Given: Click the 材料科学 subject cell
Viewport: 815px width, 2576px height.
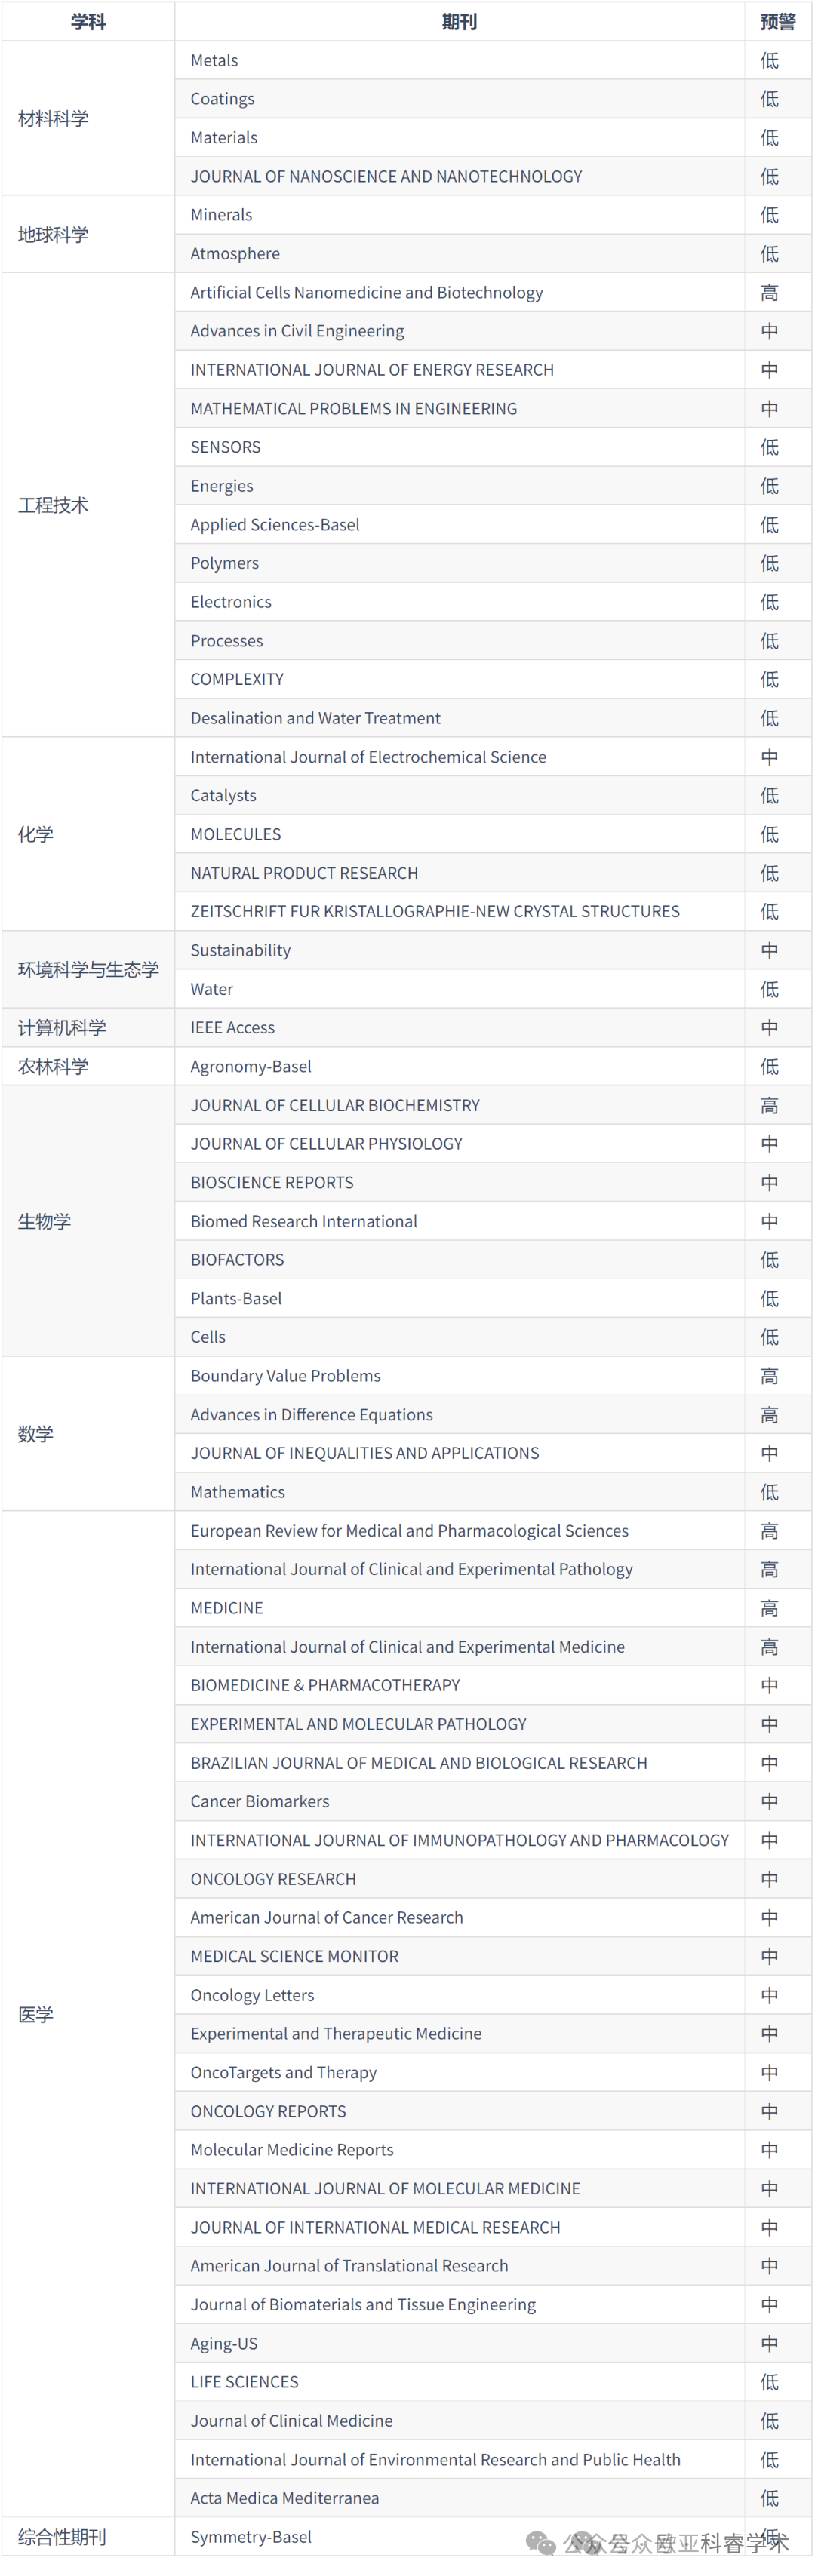Looking at the screenshot, I should (x=88, y=118).
